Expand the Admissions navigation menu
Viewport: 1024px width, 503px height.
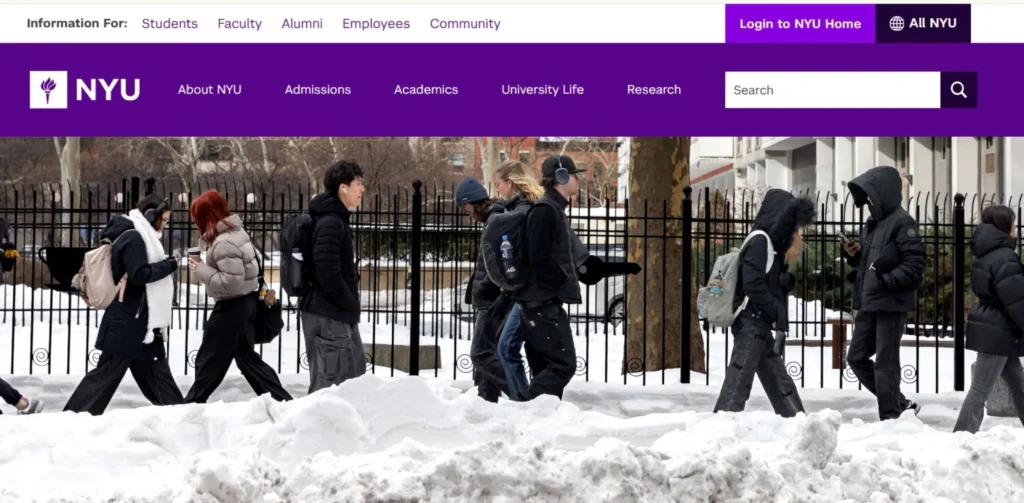pos(317,89)
